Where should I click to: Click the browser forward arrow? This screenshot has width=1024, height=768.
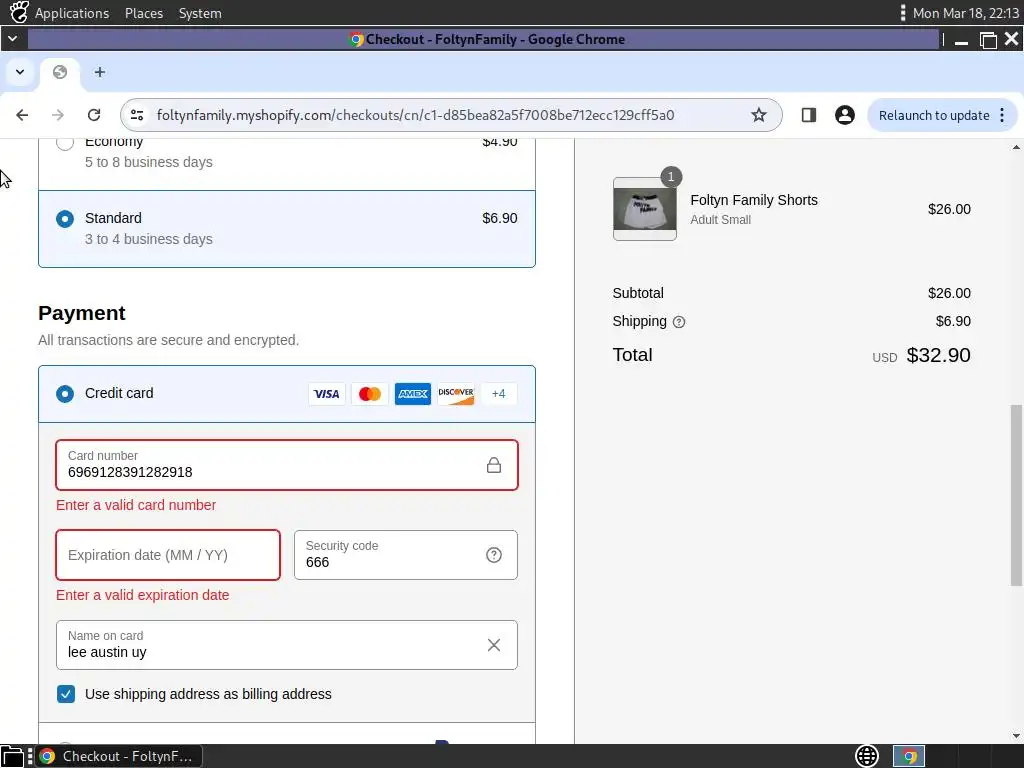click(58, 115)
